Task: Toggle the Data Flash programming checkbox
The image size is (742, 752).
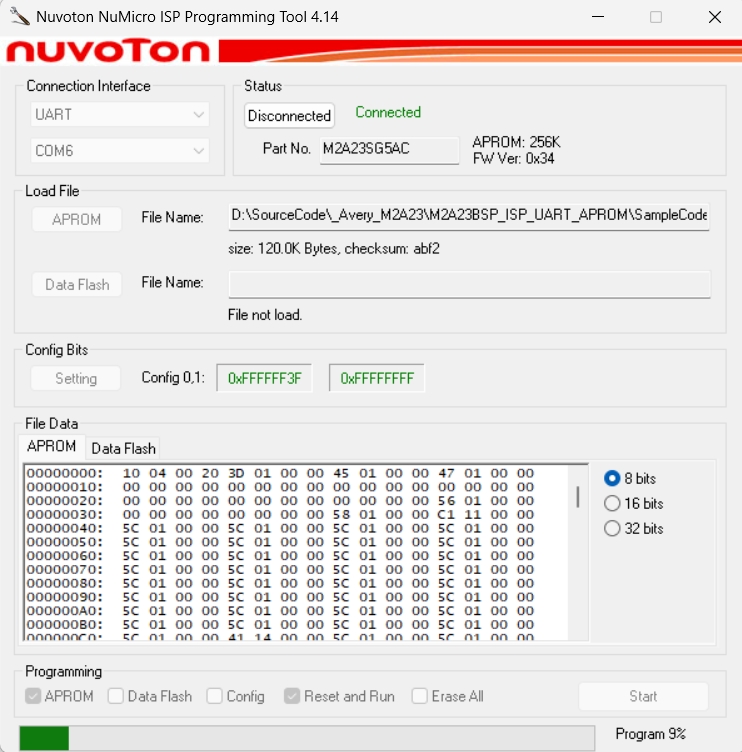Action: tap(116, 696)
